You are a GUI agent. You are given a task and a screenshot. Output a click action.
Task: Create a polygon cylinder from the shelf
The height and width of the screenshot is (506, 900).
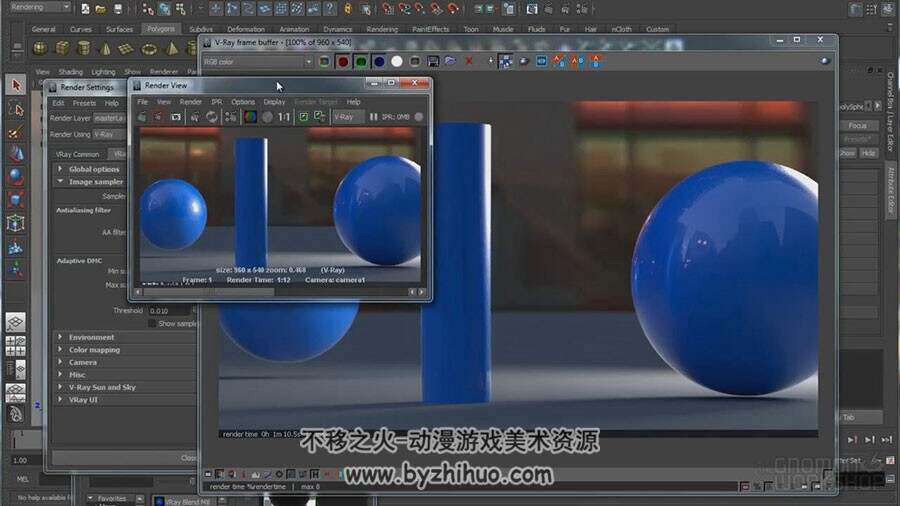[84, 48]
